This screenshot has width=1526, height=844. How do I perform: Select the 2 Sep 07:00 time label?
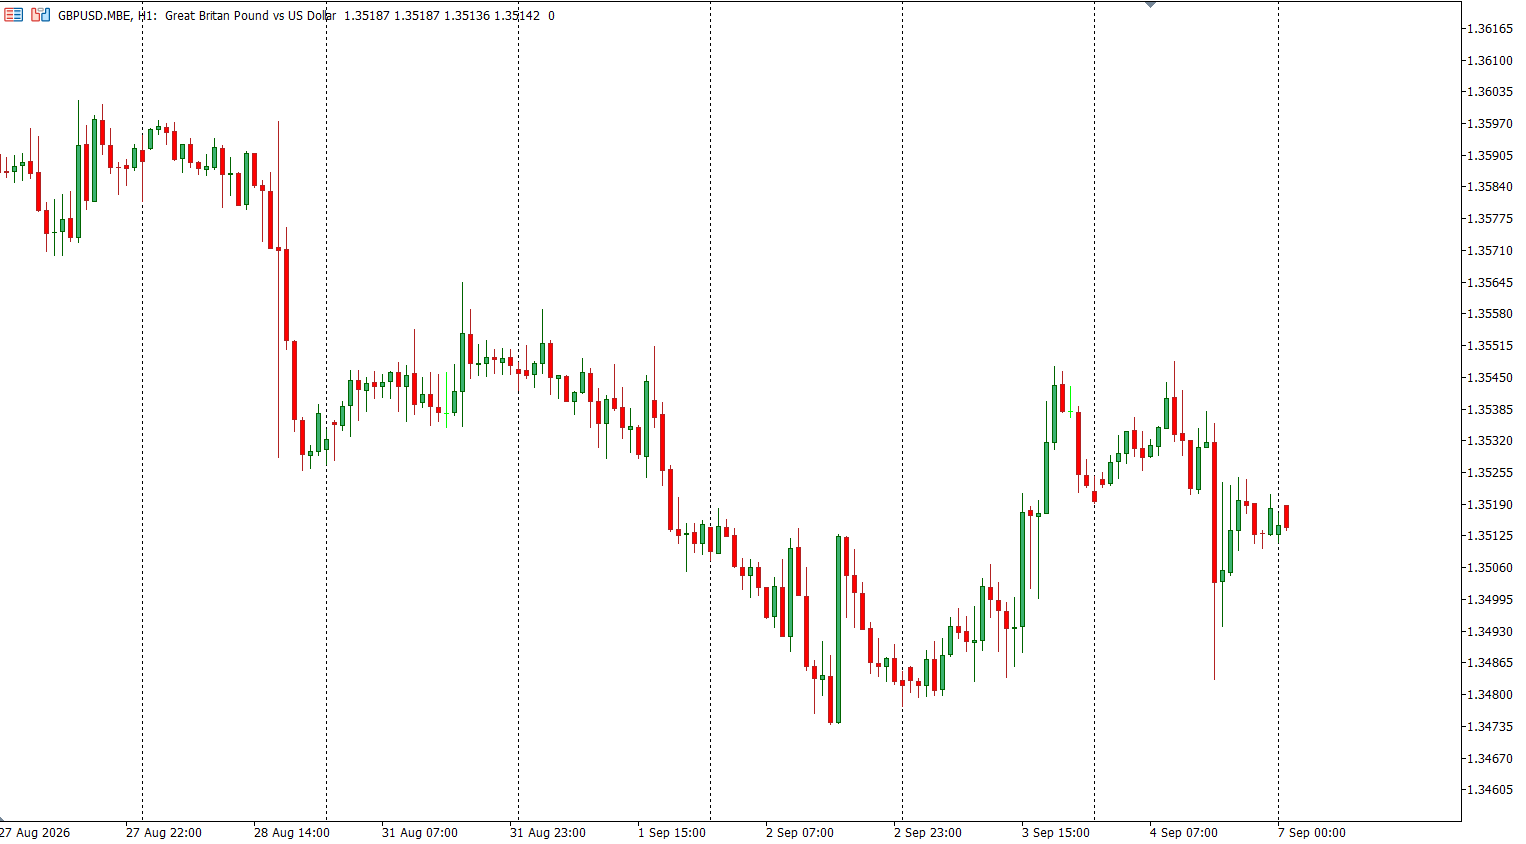(x=799, y=833)
